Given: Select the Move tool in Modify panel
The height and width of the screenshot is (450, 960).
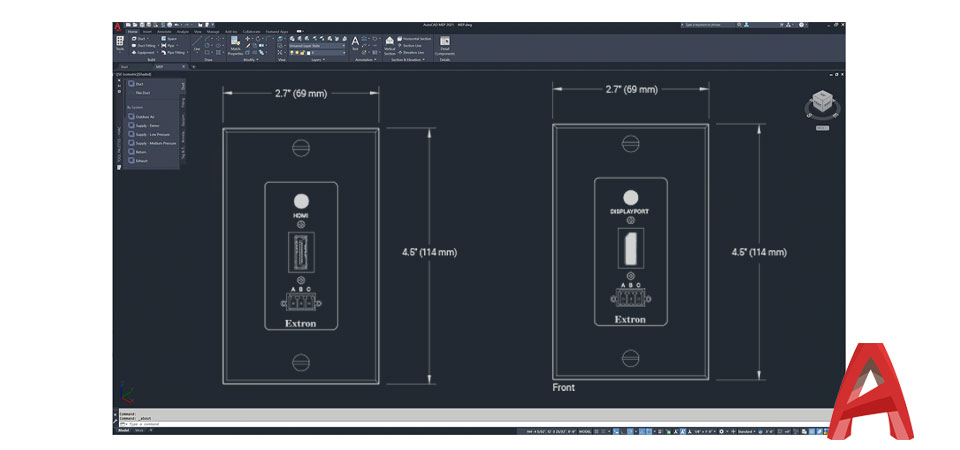Looking at the screenshot, I should pos(247,39).
